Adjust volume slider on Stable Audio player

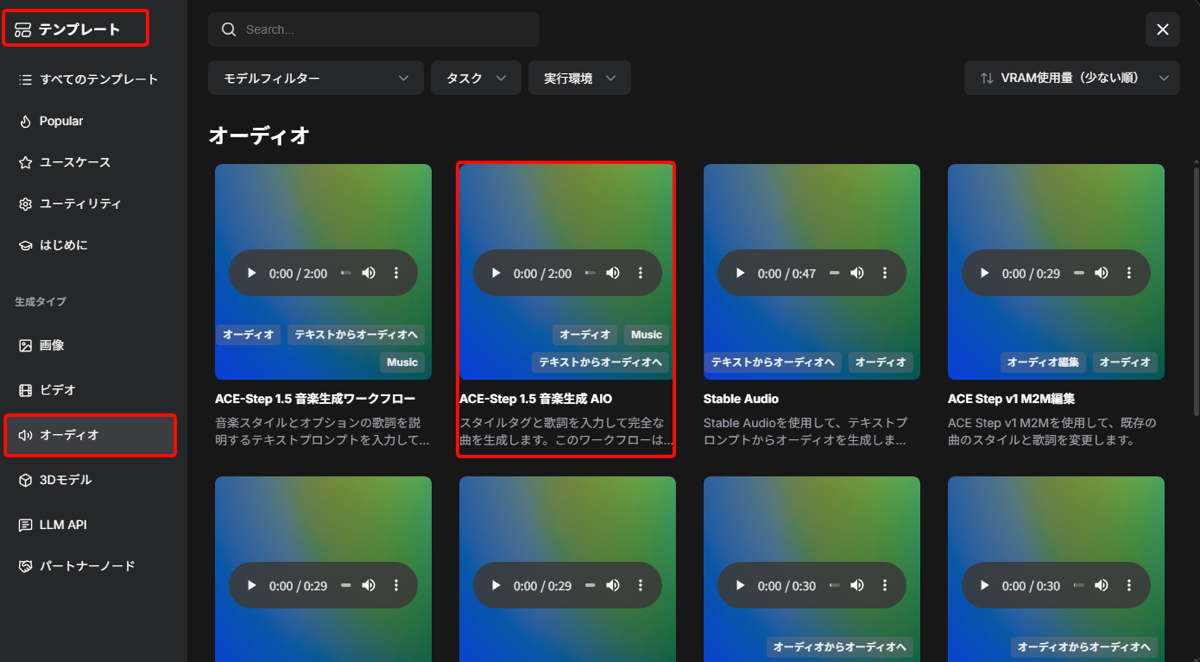click(834, 273)
